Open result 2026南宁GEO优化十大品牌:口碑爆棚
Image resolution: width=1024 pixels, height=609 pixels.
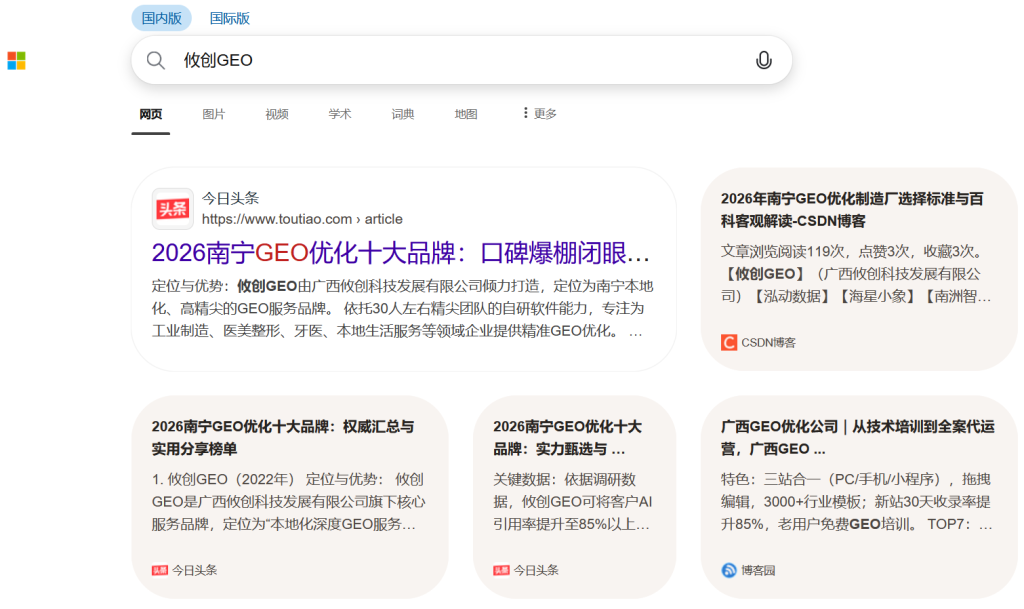tap(400, 253)
